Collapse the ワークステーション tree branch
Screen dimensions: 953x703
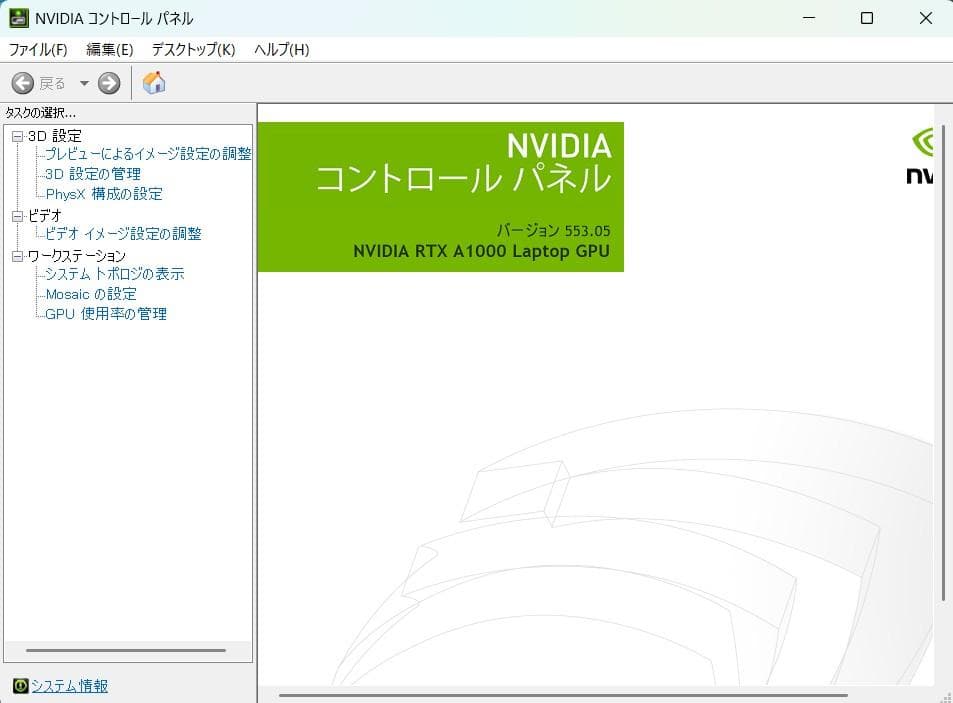tap(17, 255)
